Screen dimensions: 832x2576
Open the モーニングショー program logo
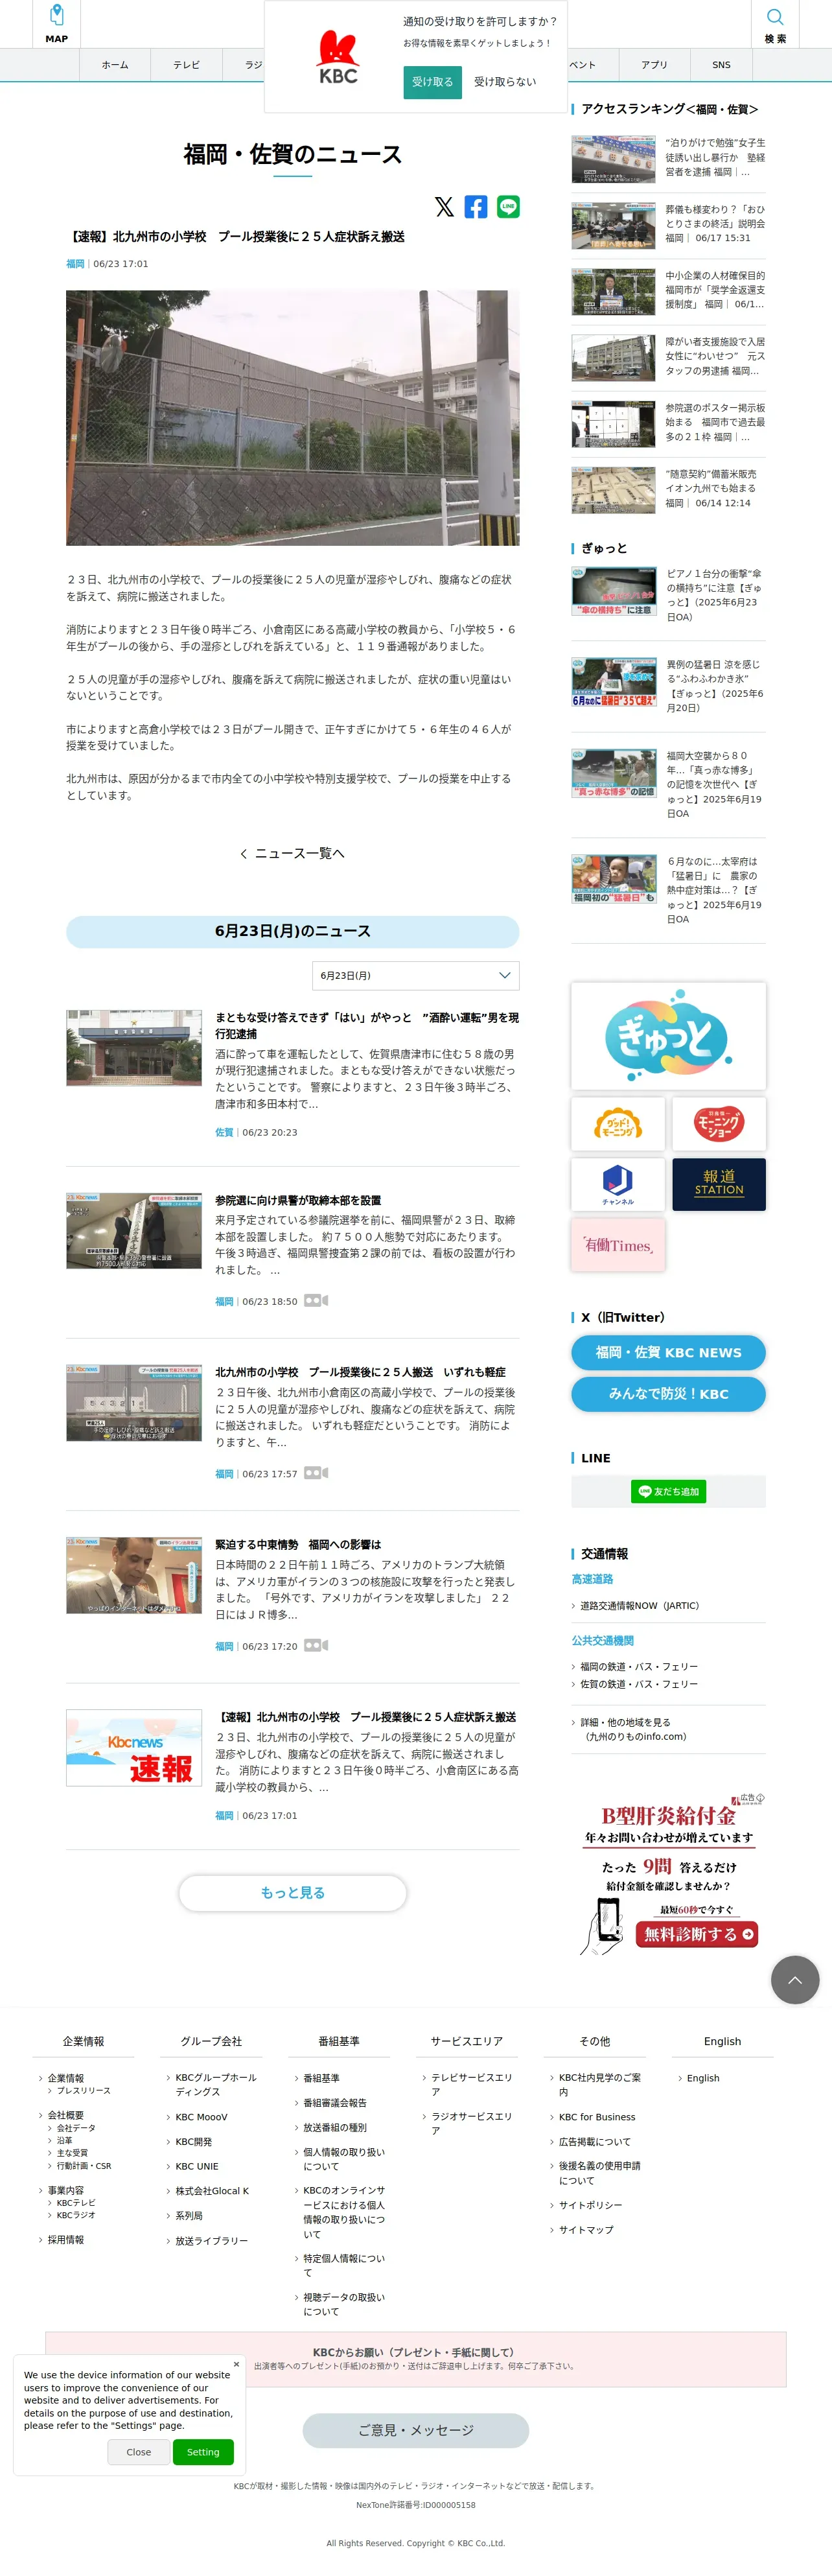point(719,1124)
